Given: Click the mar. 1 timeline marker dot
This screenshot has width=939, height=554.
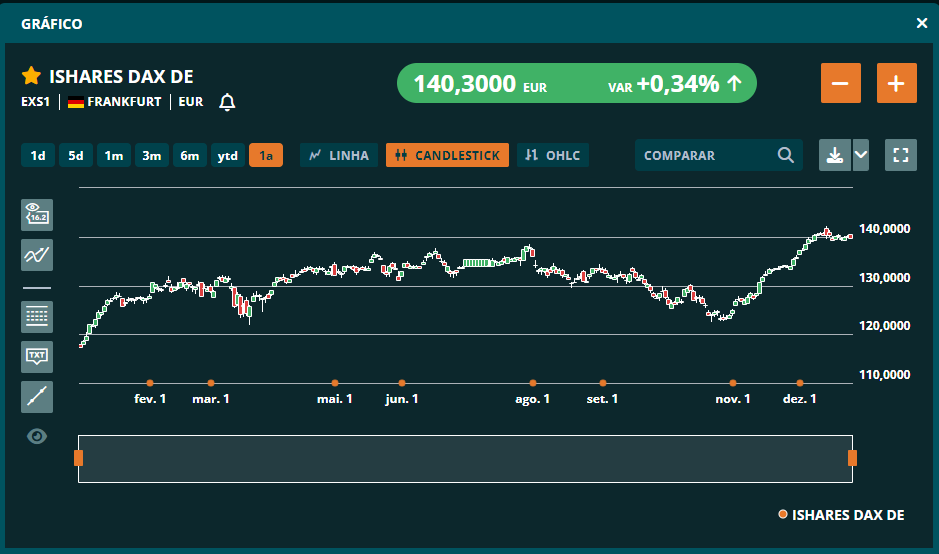Looking at the screenshot, I should point(211,383).
